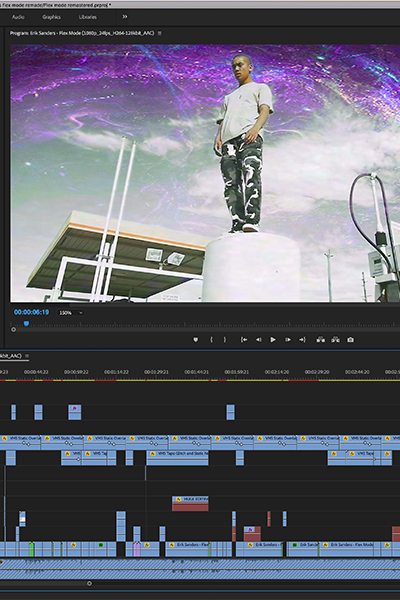Click the 00:00:44:22 timeline ruler mark

click(x=36, y=372)
